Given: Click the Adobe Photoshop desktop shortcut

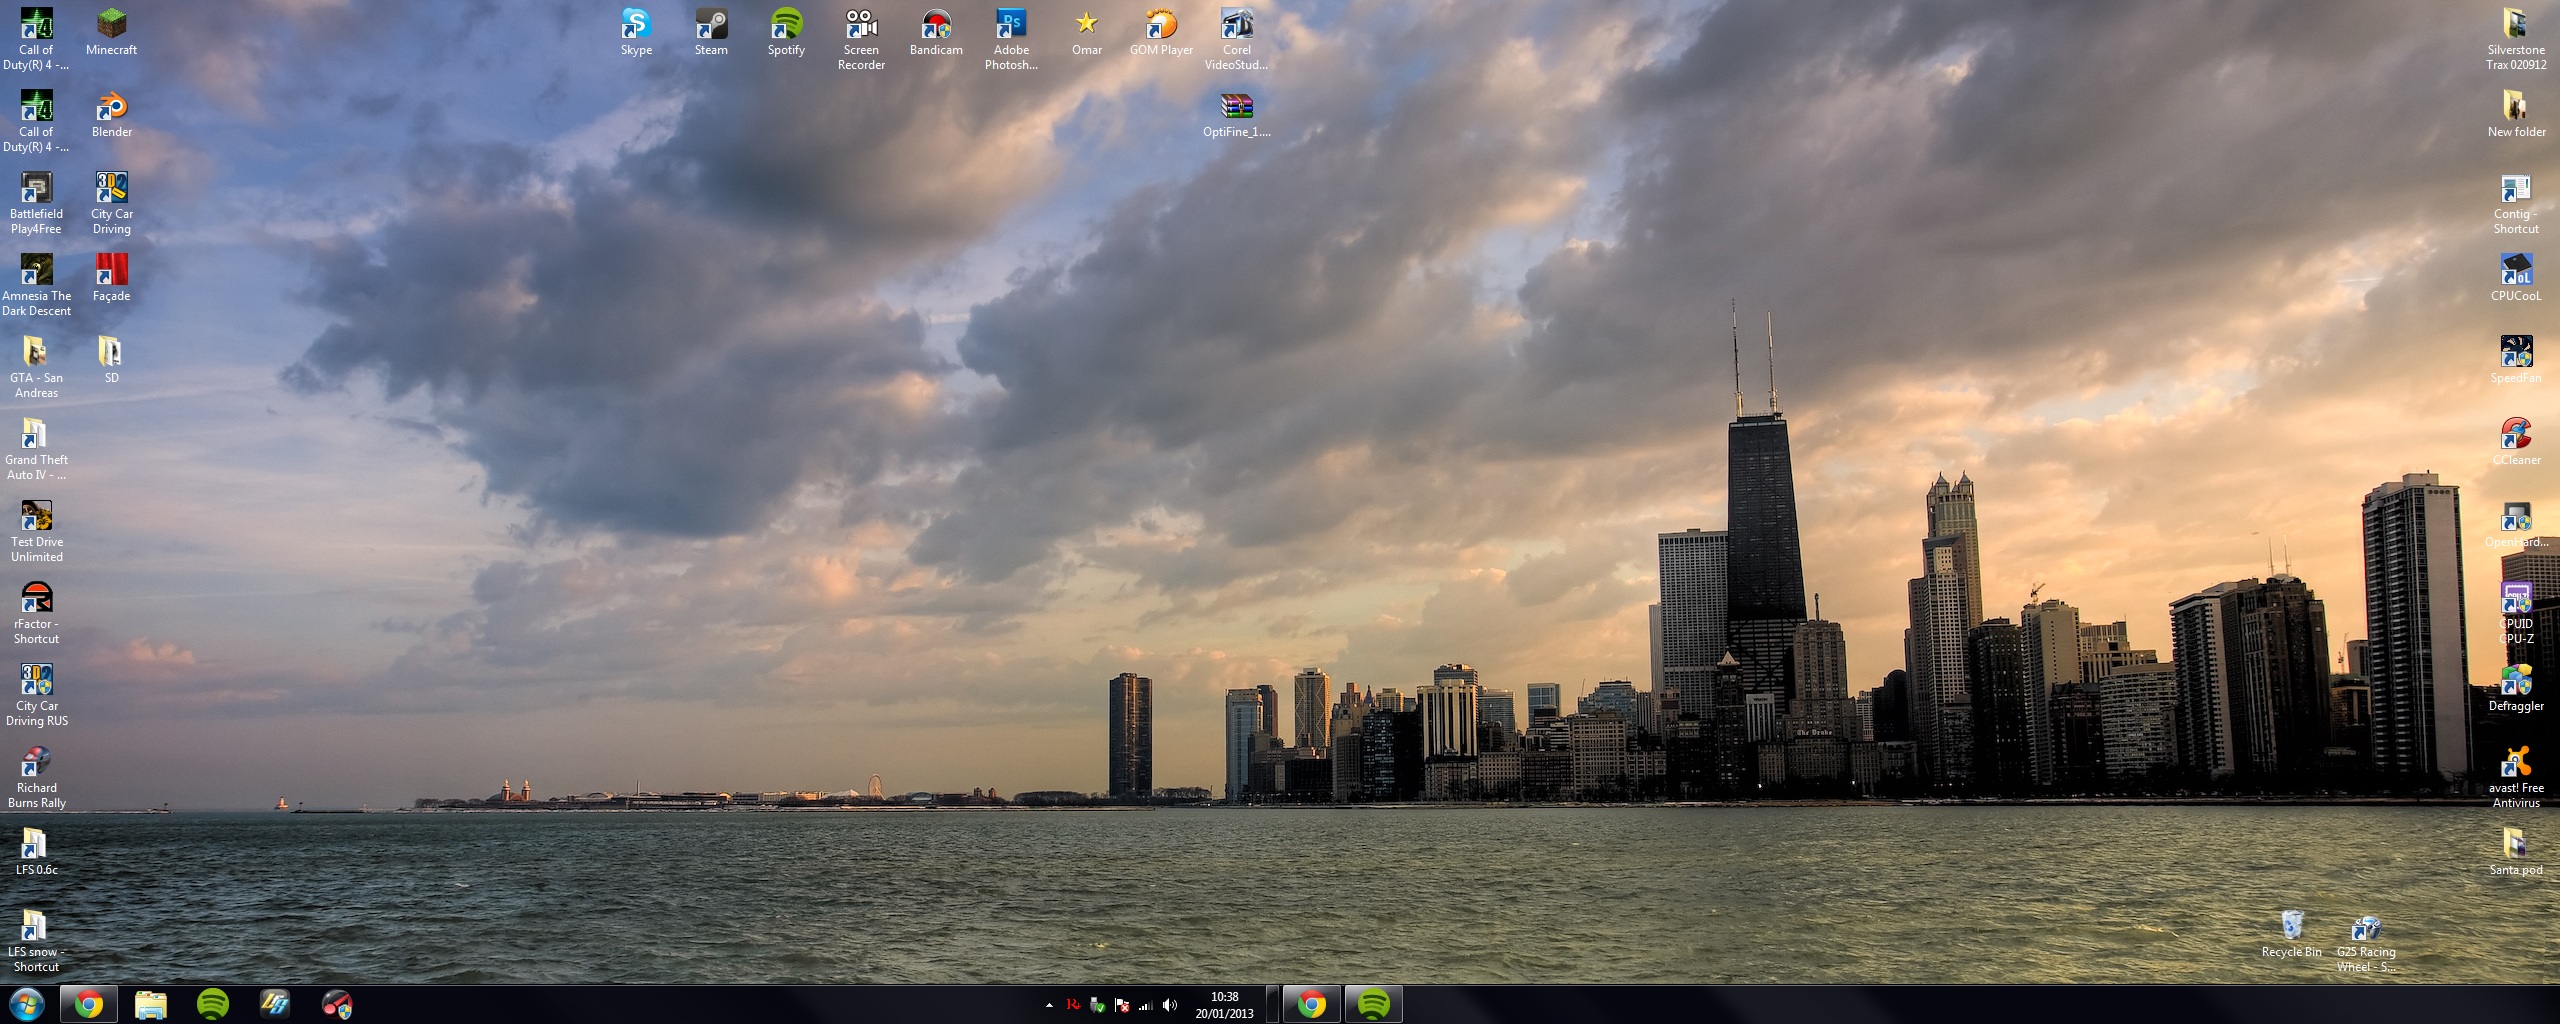Looking at the screenshot, I should pos(1011,39).
